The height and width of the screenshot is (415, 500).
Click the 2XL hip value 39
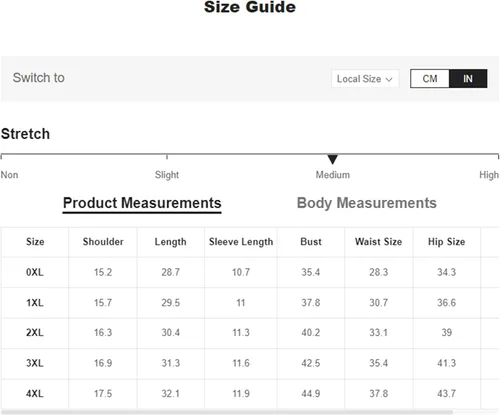446,333
